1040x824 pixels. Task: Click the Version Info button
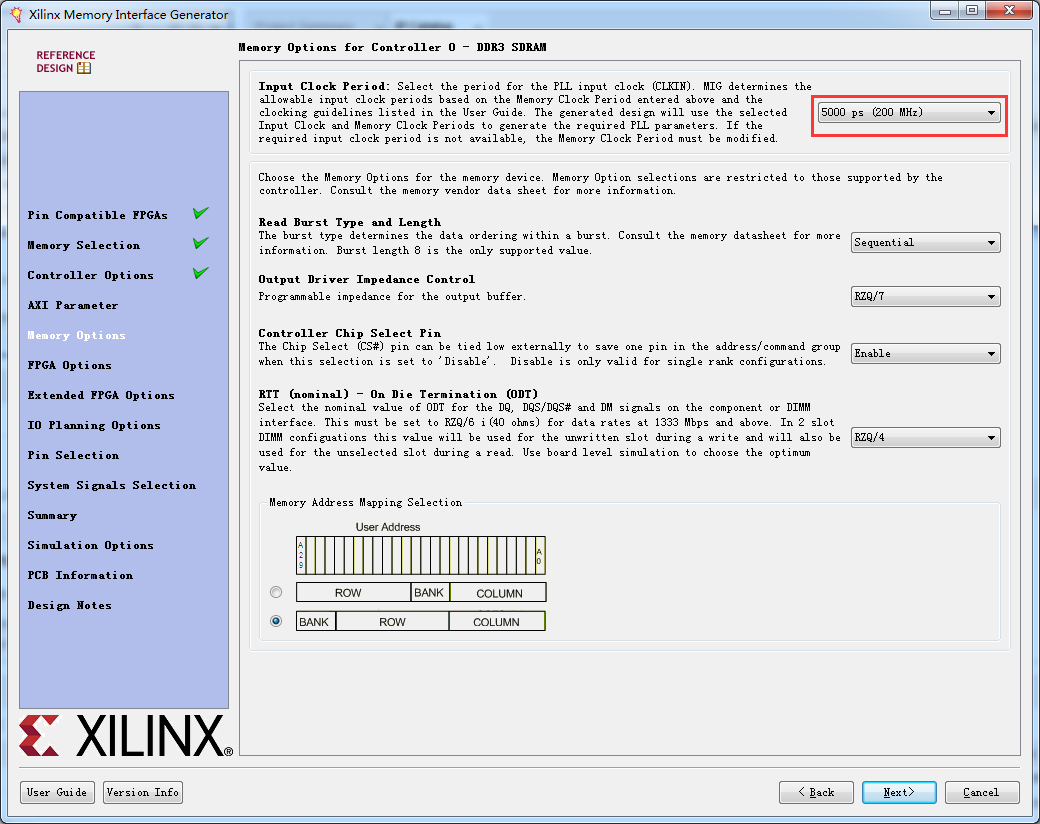pos(143,792)
